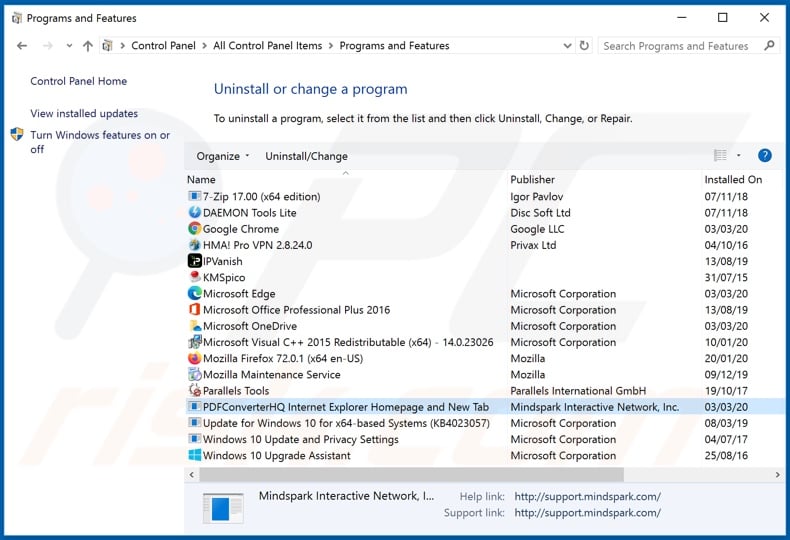
Task: Click the Microsoft Edge icon
Action: point(194,293)
